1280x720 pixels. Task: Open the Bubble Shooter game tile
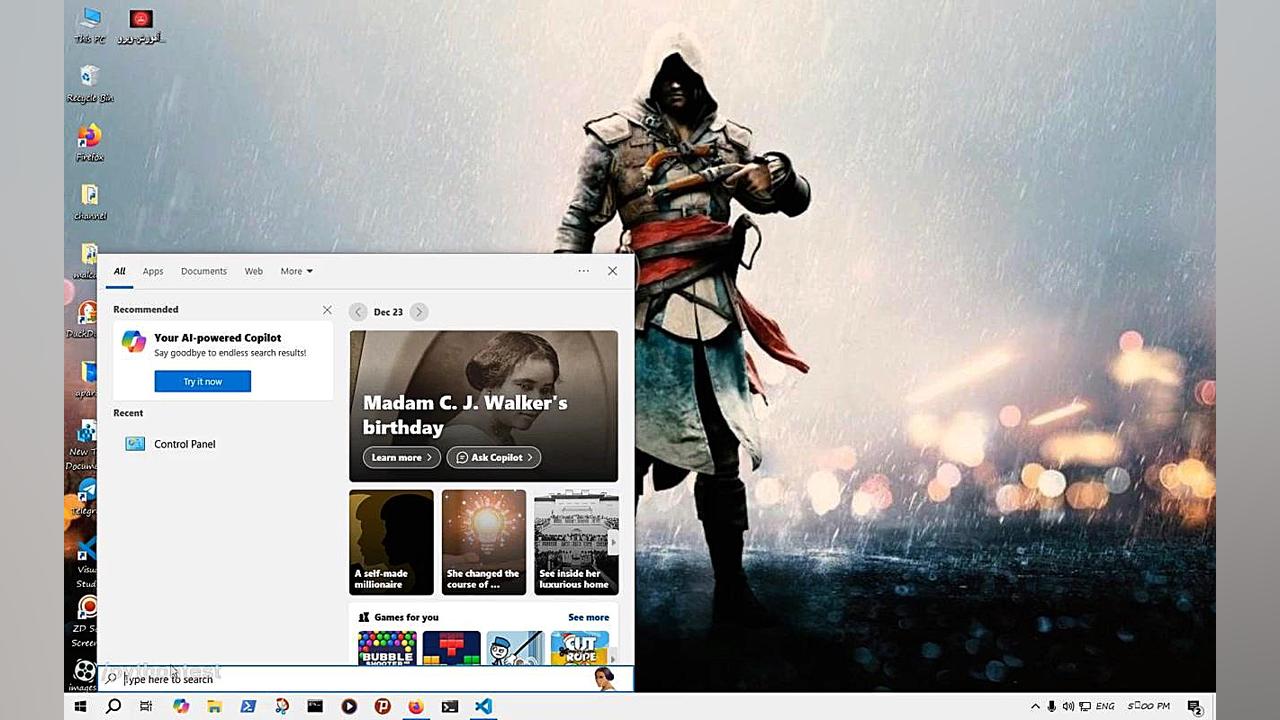[x=387, y=648]
